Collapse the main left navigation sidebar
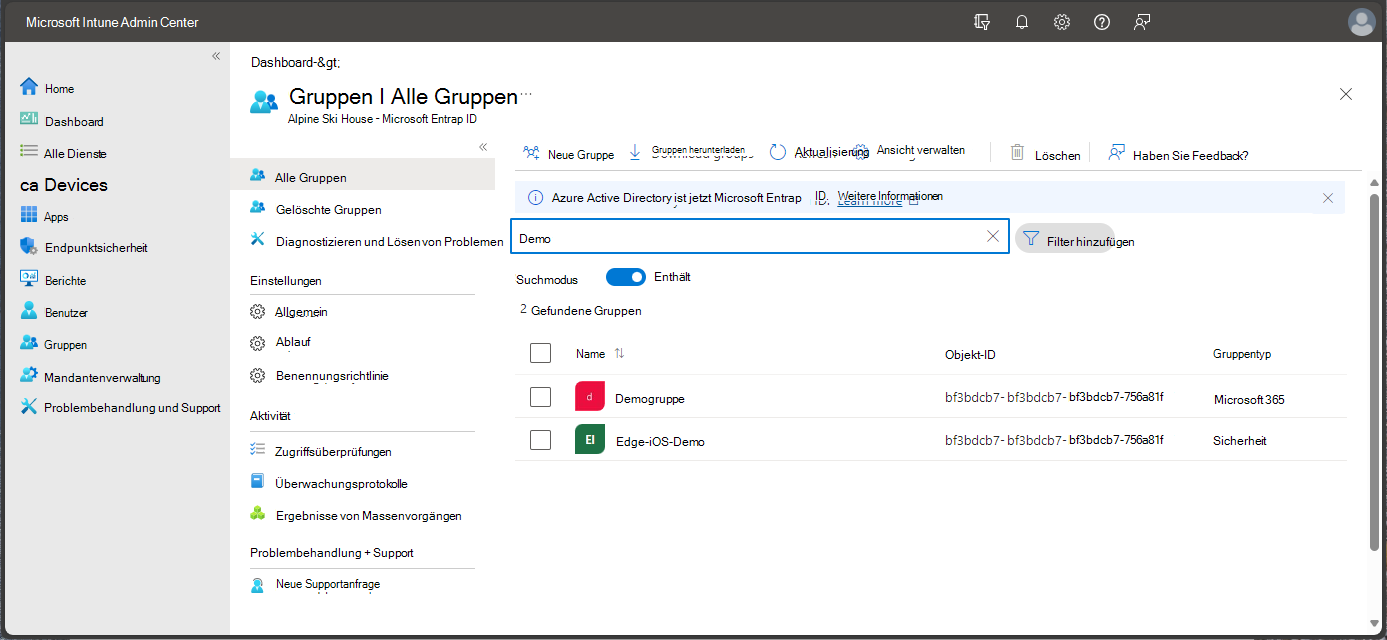Screen dimensions: 1387x640 [215, 56]
